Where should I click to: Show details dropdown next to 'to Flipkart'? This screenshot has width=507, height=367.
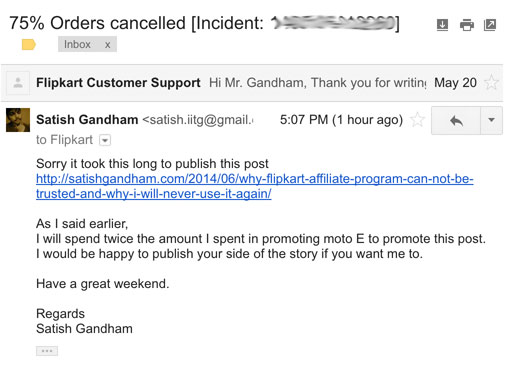(105, 140)
